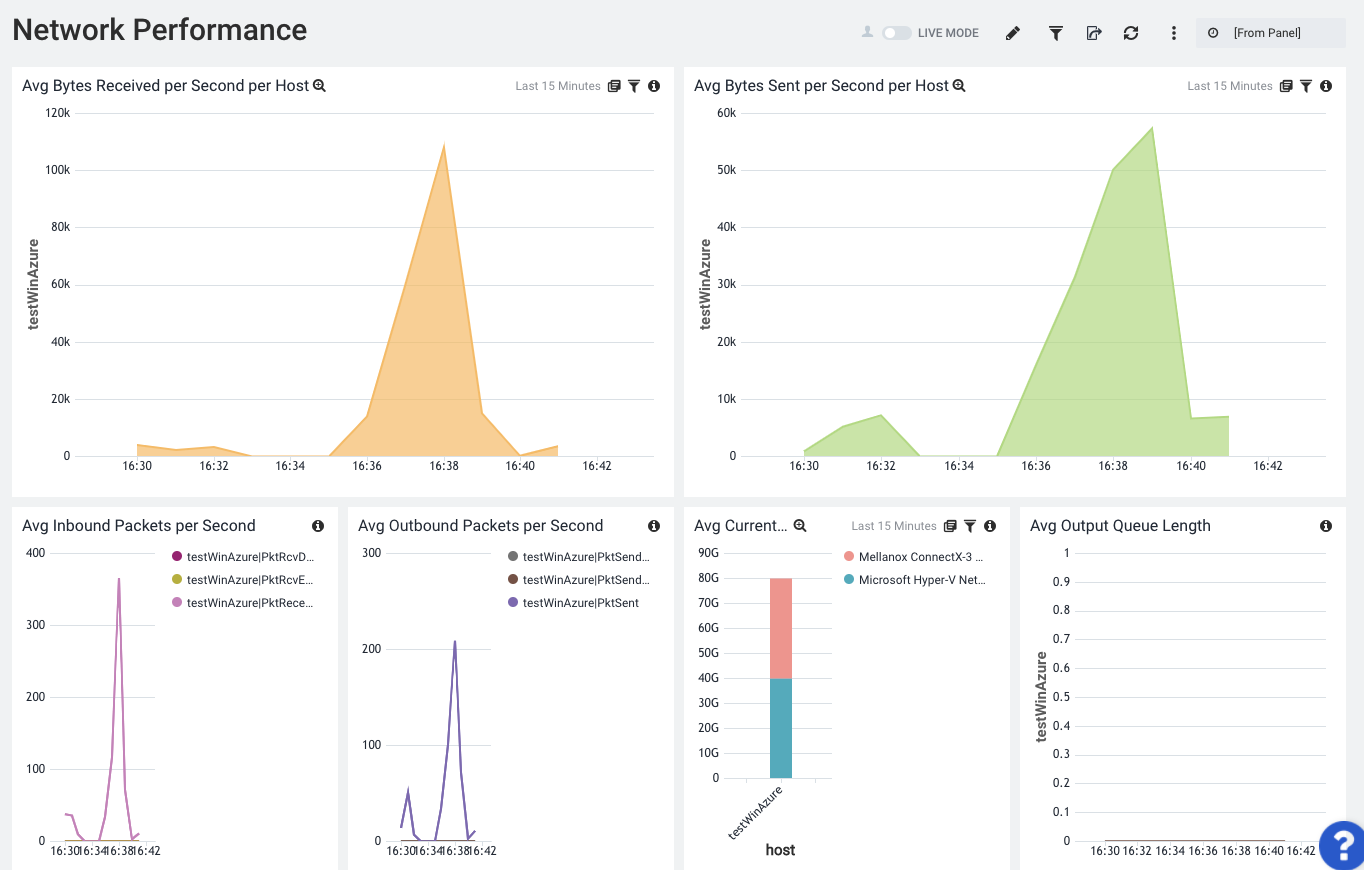Click the Avg Bytes Sent per Second title
The image size is (1364, 870).
coord(821,86)
